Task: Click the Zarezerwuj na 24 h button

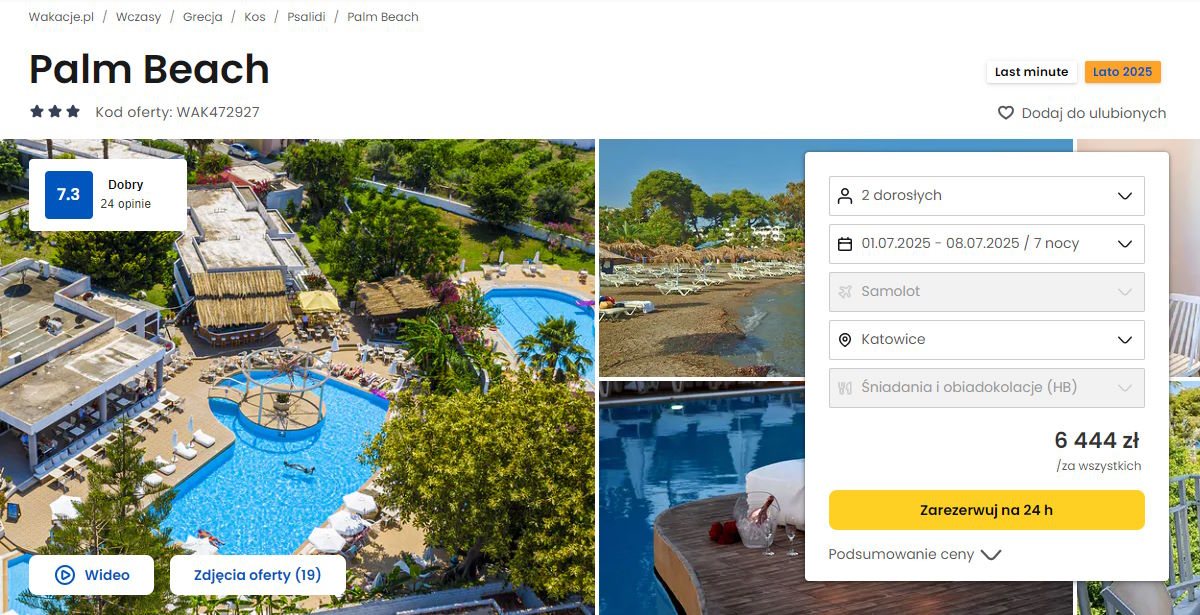Action: tap(987, 510)
